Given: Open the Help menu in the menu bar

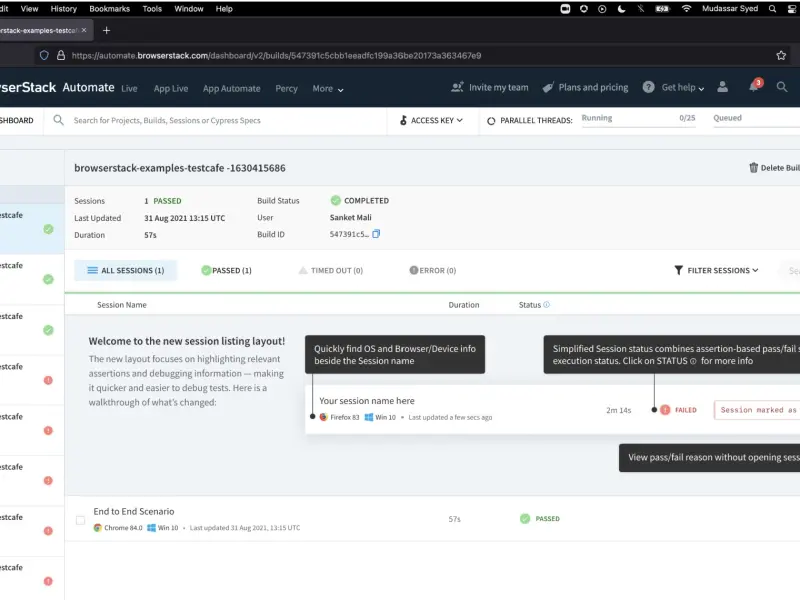Looking at the screenshot, I should point(224,9).
